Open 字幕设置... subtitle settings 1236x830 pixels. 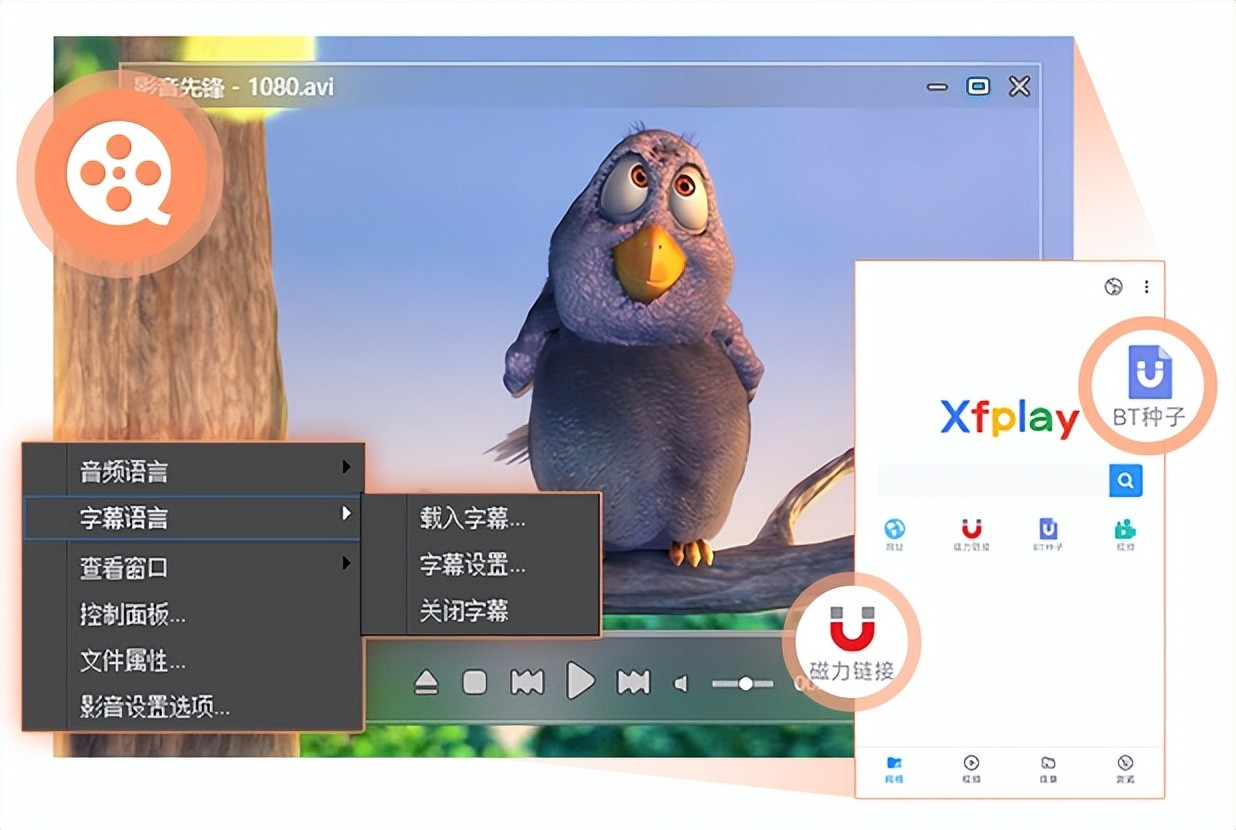472,565
